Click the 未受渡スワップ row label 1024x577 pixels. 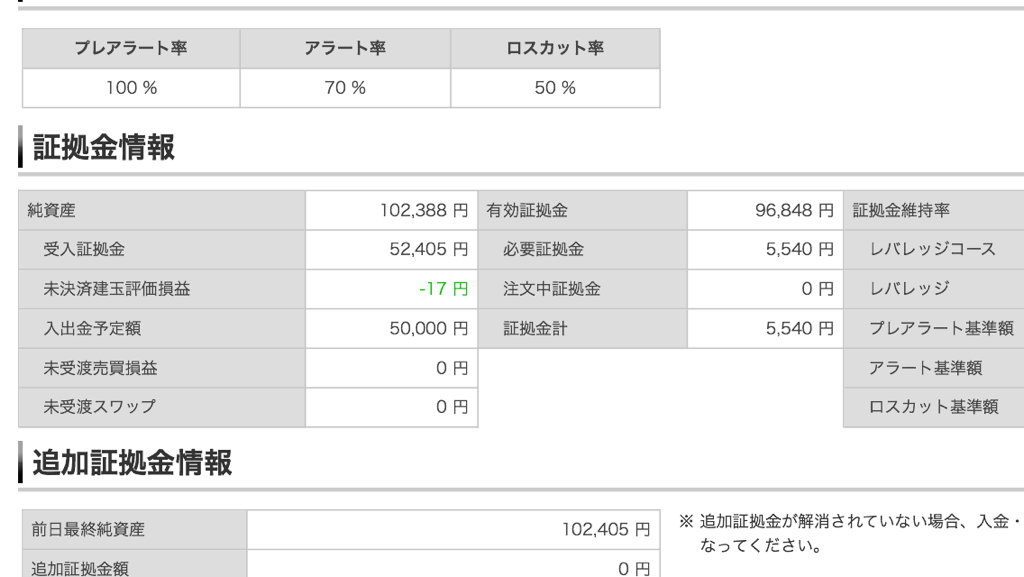coord(98,407)
